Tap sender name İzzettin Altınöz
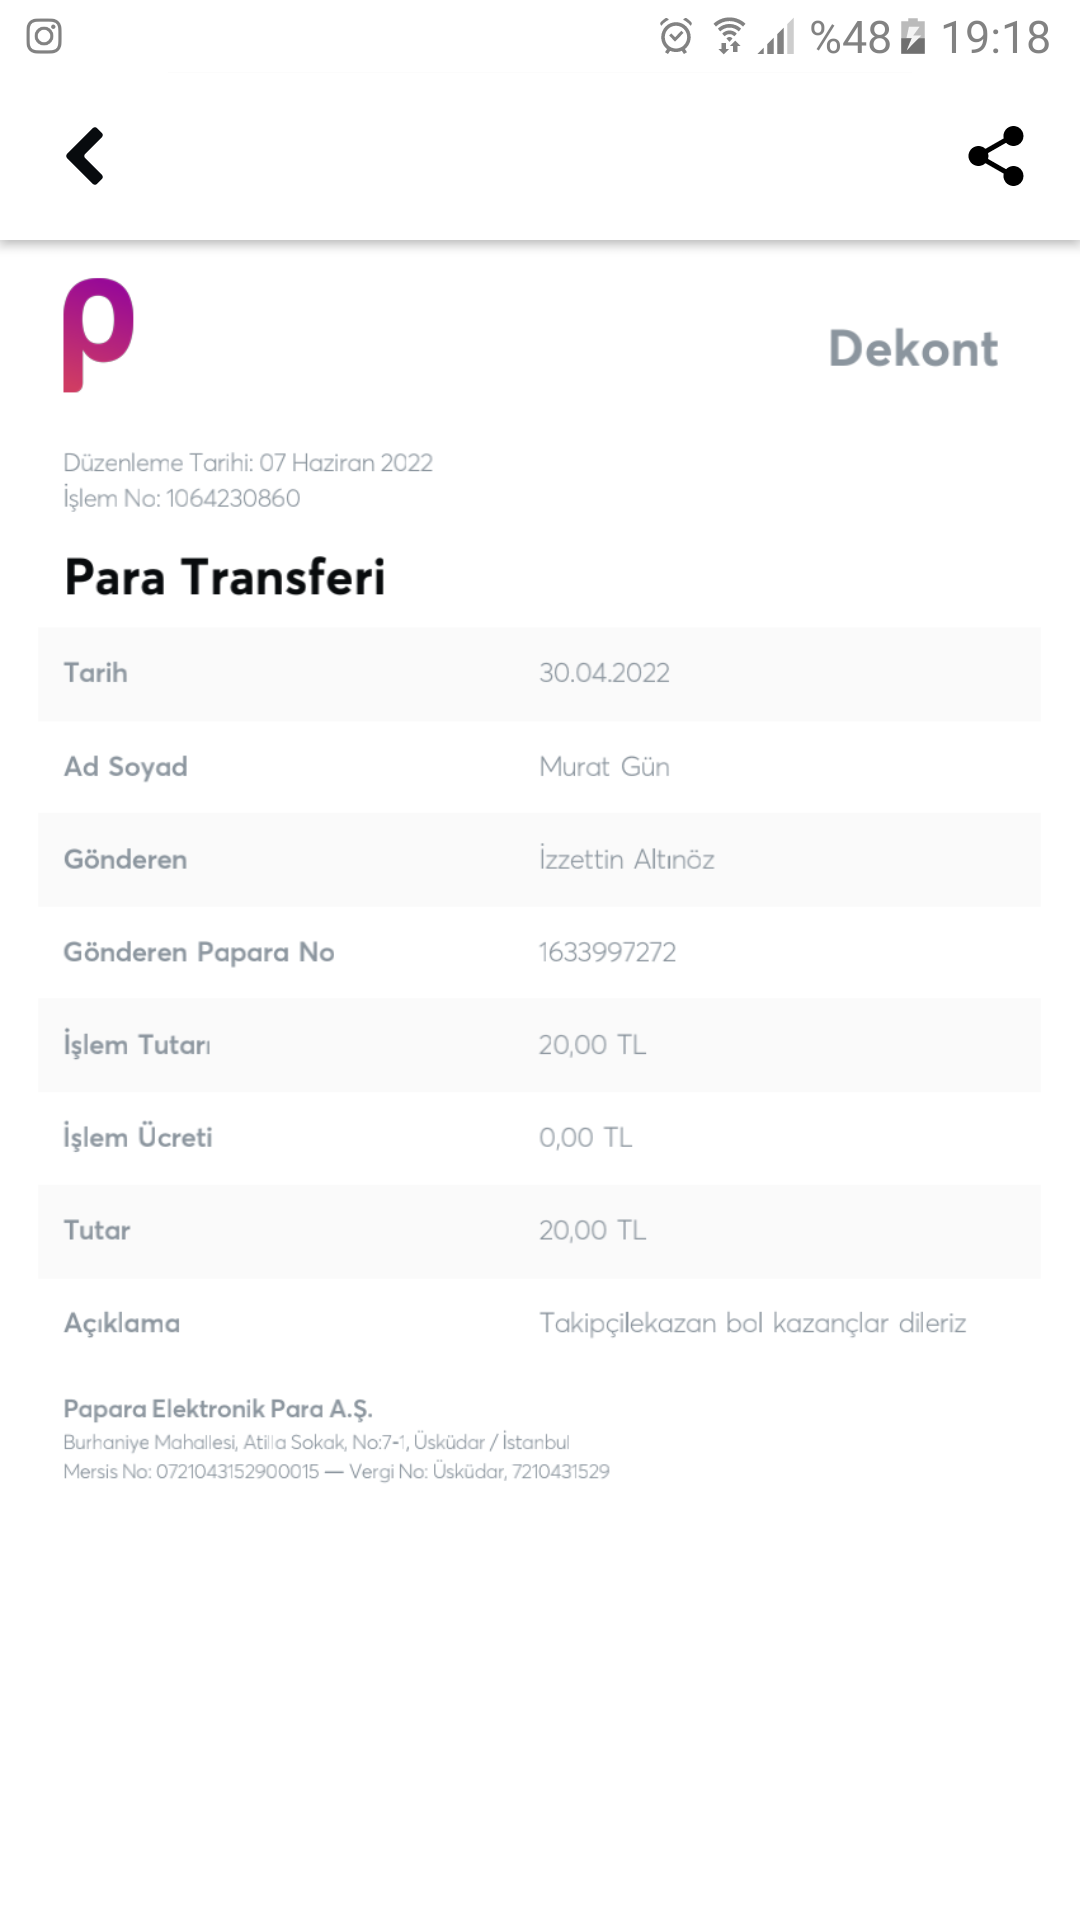Image resolution: width=1080 pixels, height=1920 pixels. point(627,859)
